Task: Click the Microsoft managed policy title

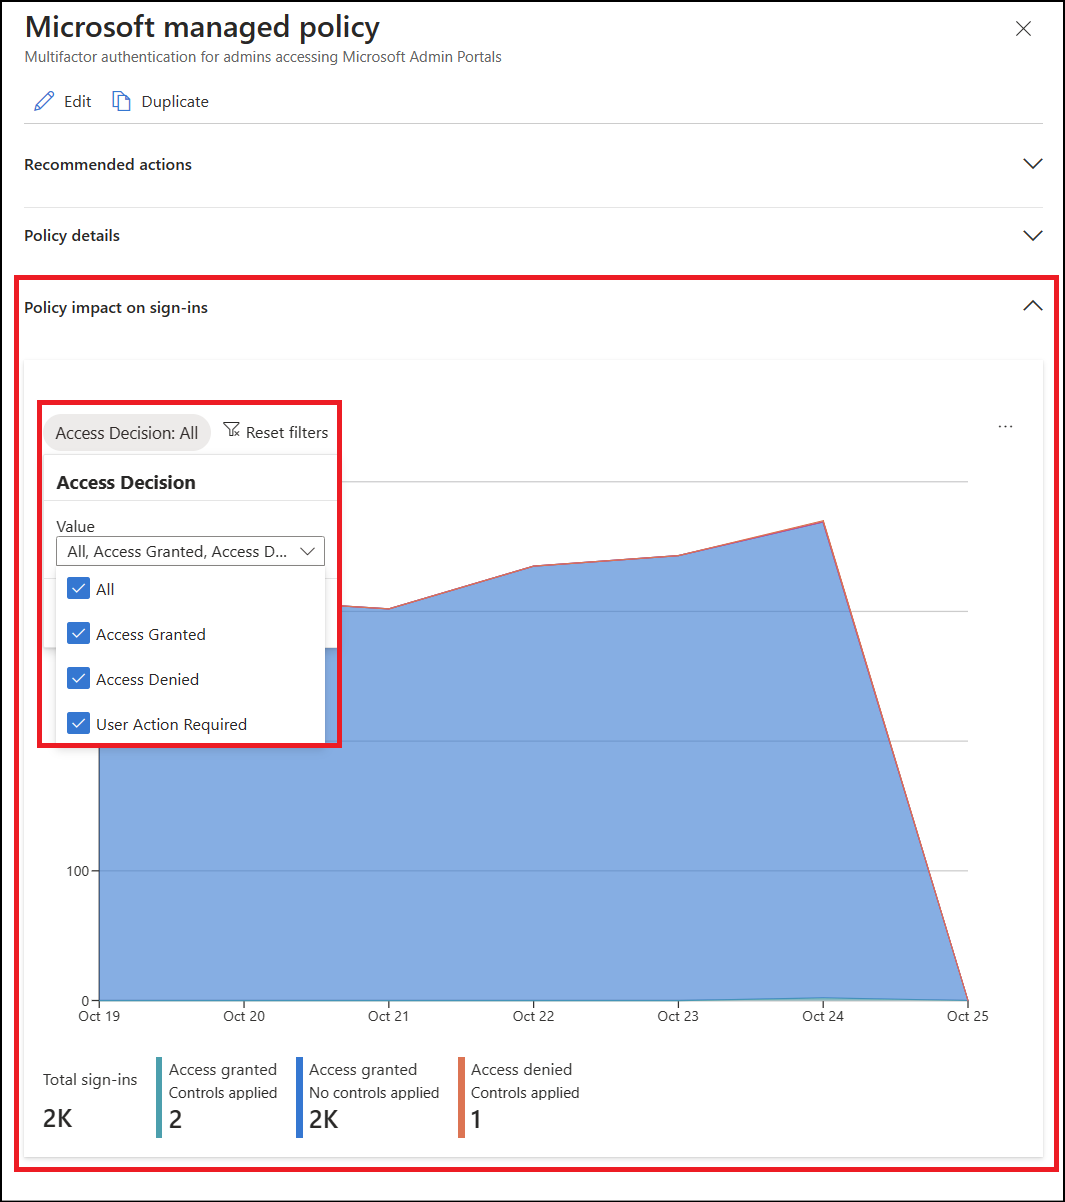Action: 202,27
